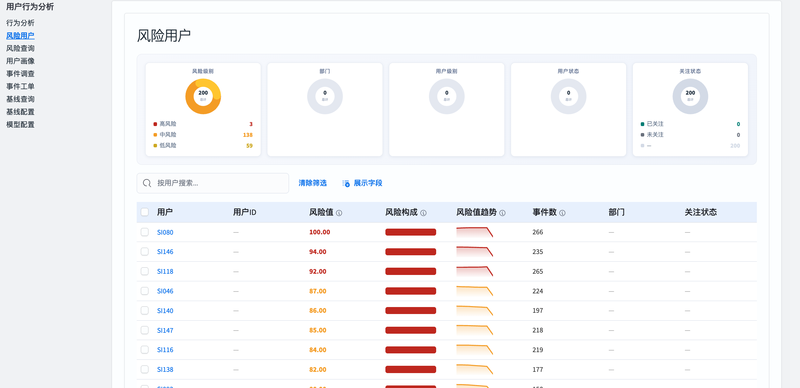Click event count 266
The image size is (800, 388).
pyautogui.click(x=538, y=232)
